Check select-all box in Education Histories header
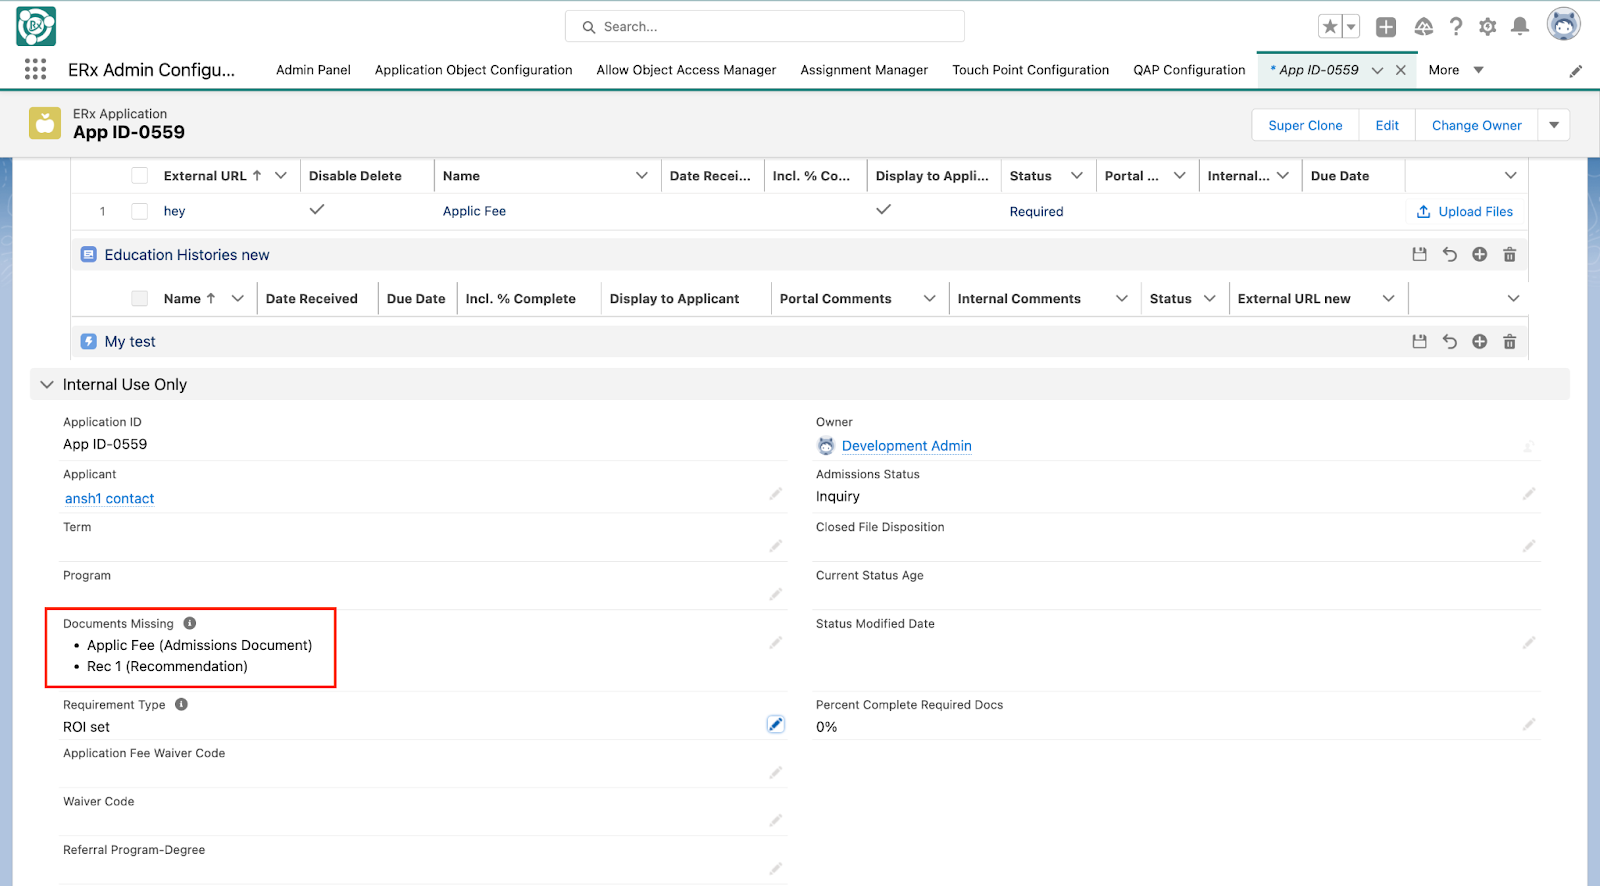 pos(140,299)
